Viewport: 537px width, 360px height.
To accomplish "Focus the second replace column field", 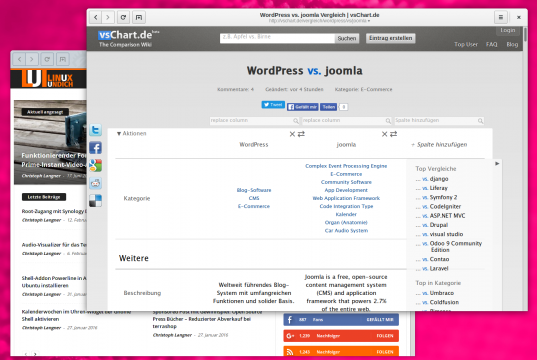I will pos(347,121).
